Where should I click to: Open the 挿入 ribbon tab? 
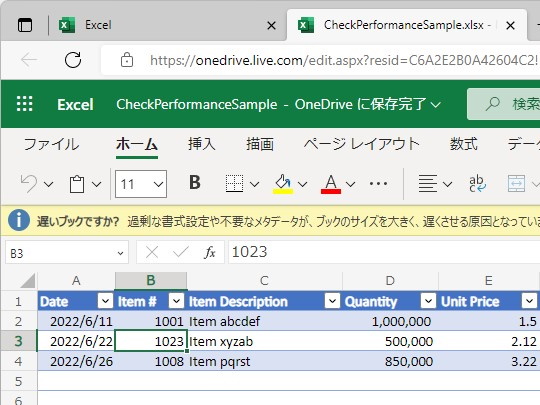(202, 144)
